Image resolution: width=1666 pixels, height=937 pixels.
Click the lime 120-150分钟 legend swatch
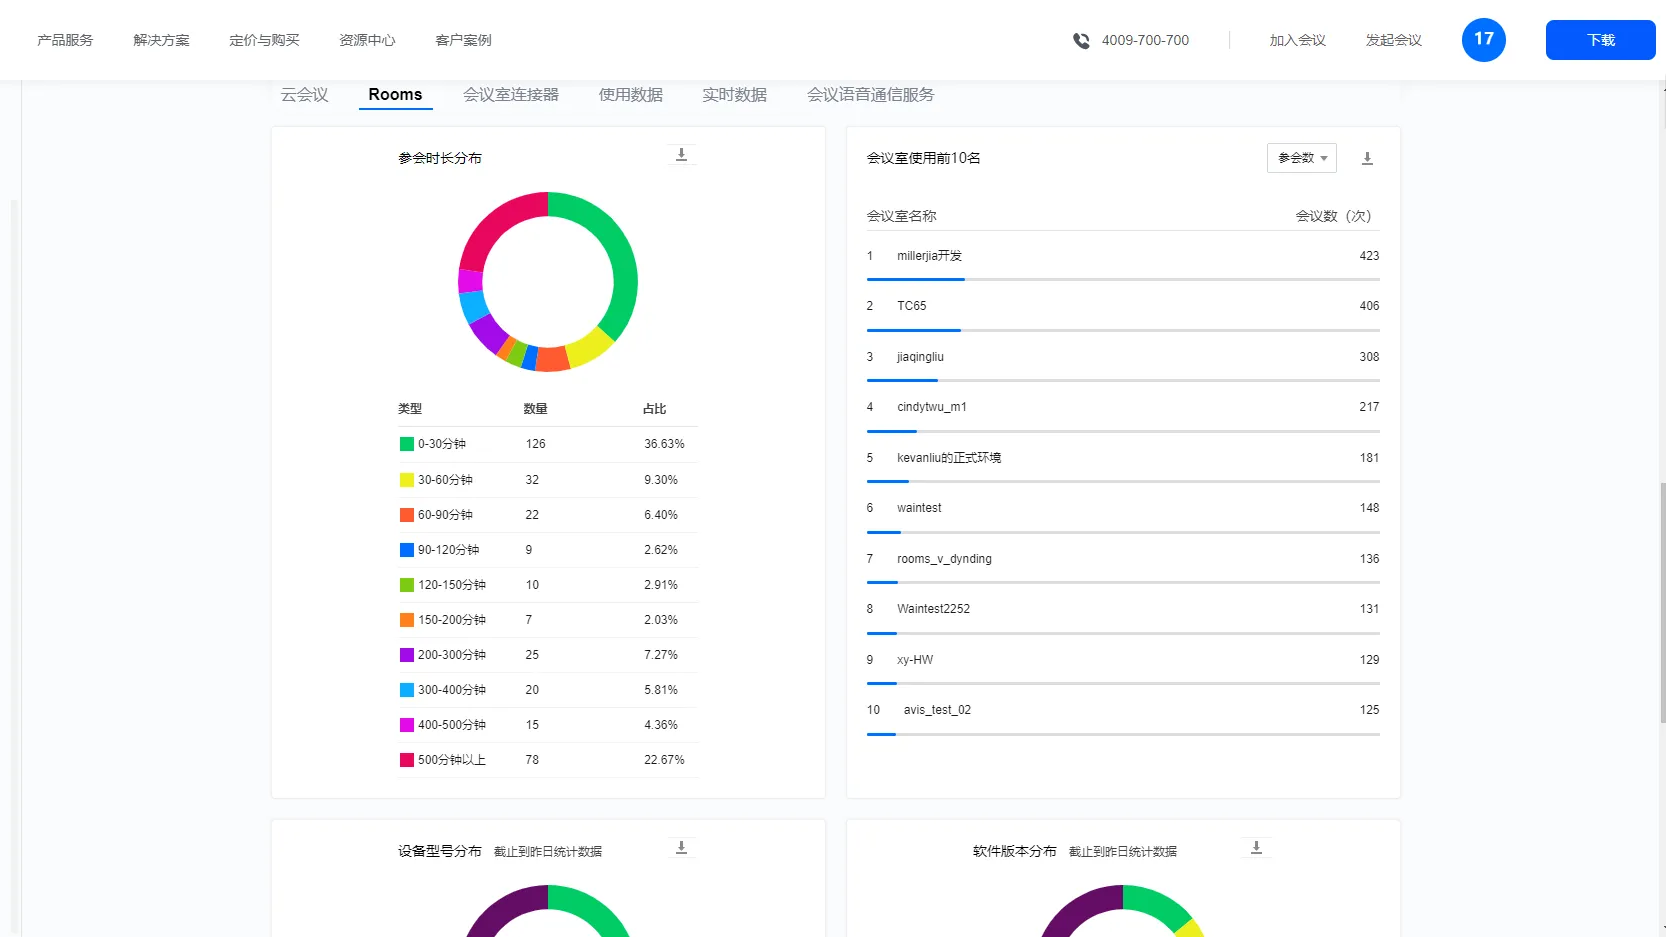pos(407,585)
